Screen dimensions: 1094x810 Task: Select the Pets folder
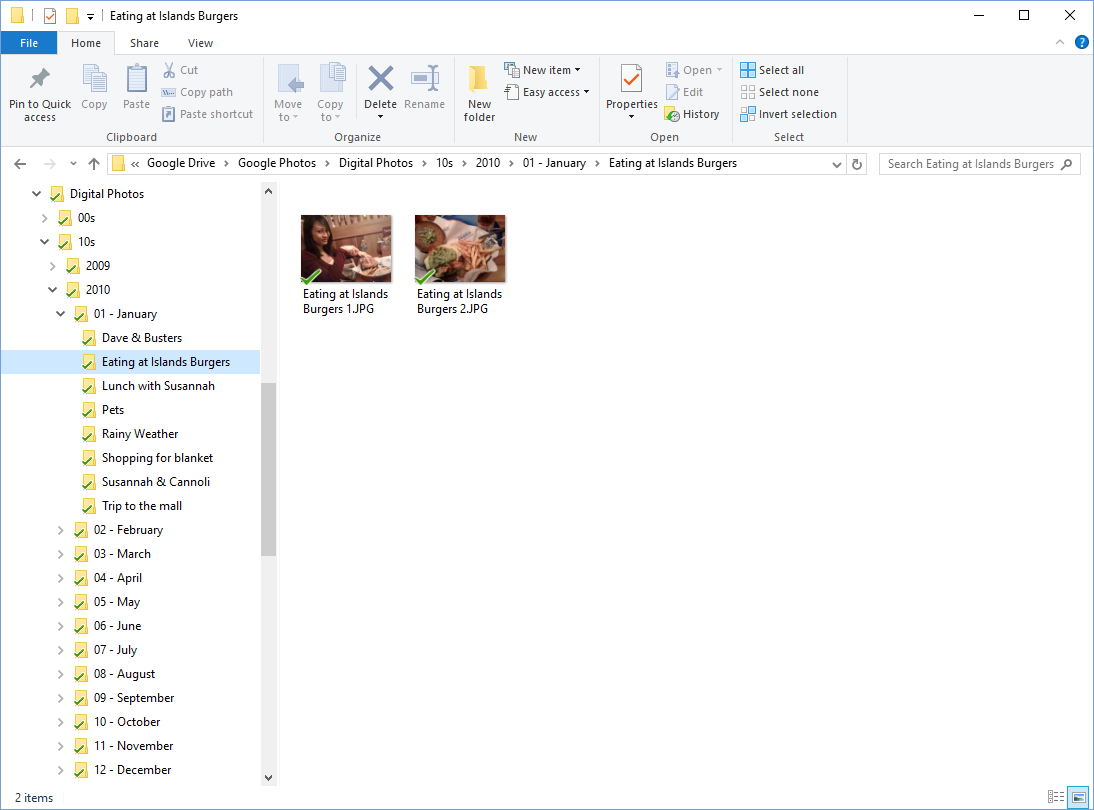(112, 410)
